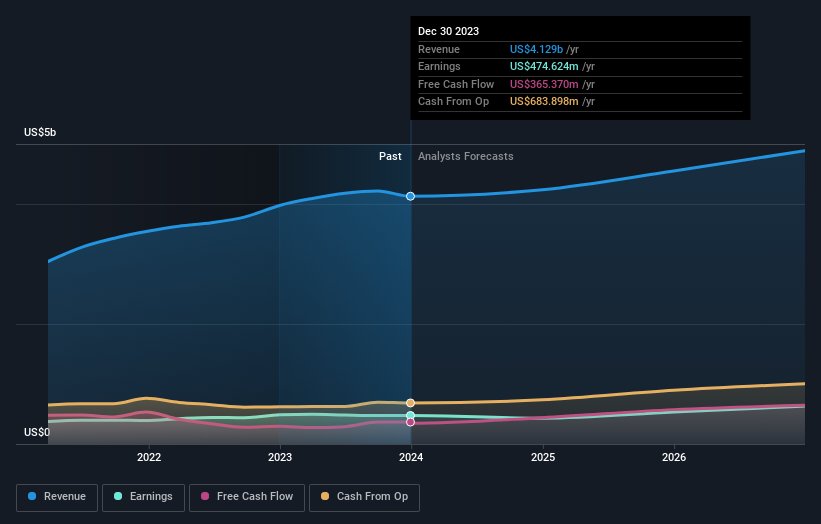Toggle the Revenue legend series
Screen dimensions: 821x524
pos(57,497)
